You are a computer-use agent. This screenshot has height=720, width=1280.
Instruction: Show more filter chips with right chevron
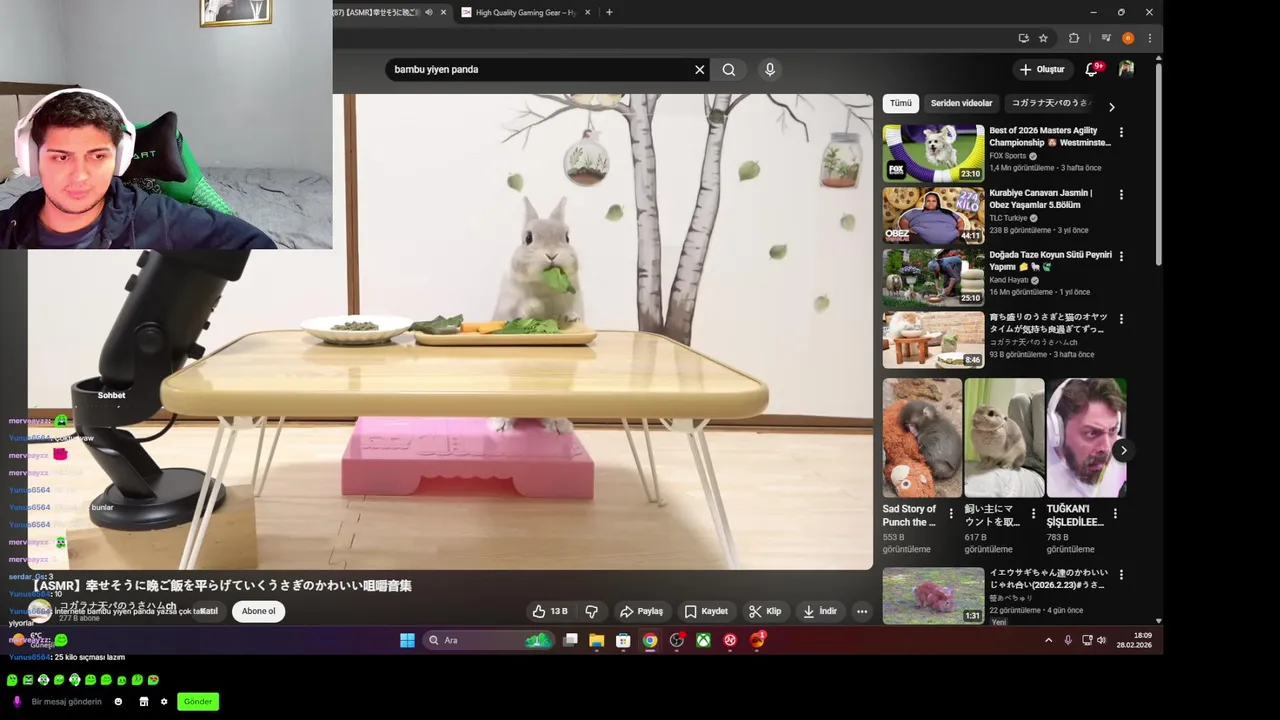(1111, 106)
